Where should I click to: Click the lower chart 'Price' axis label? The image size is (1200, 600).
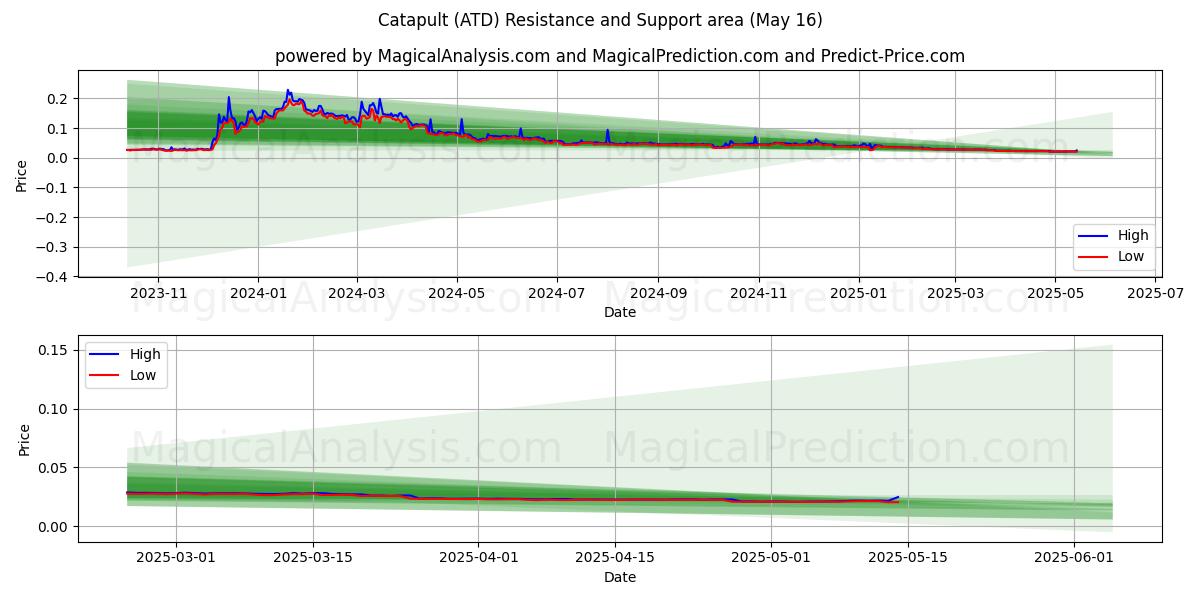(x=25, y=440)
